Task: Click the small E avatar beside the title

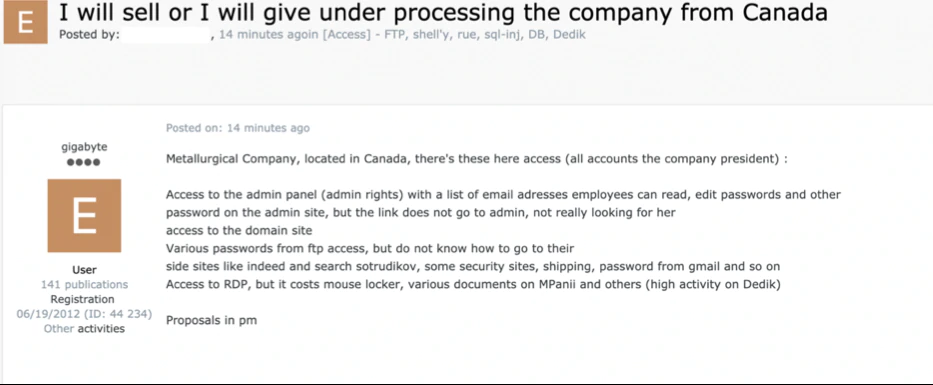Action: [x=25, y=23]
